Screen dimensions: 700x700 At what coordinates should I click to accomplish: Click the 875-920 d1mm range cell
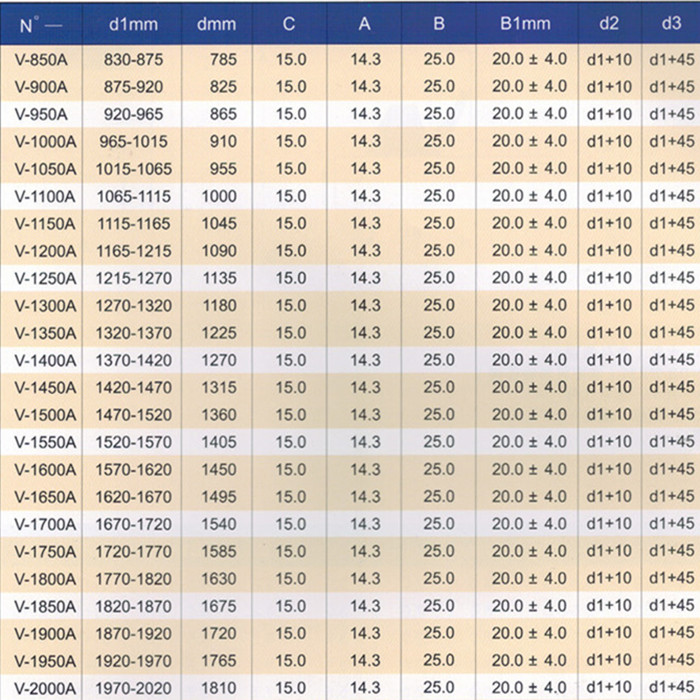(x=133, y=87)
